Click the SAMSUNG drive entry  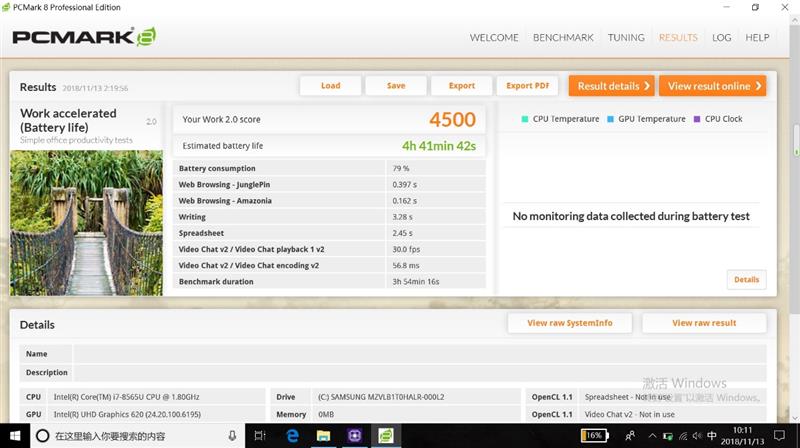(381, 397)
